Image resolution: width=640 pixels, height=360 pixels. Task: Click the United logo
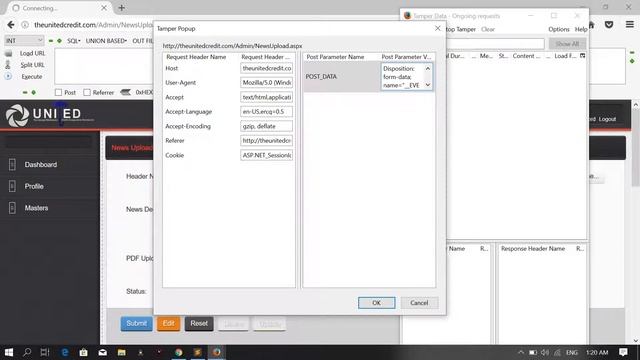pos(49,115)
